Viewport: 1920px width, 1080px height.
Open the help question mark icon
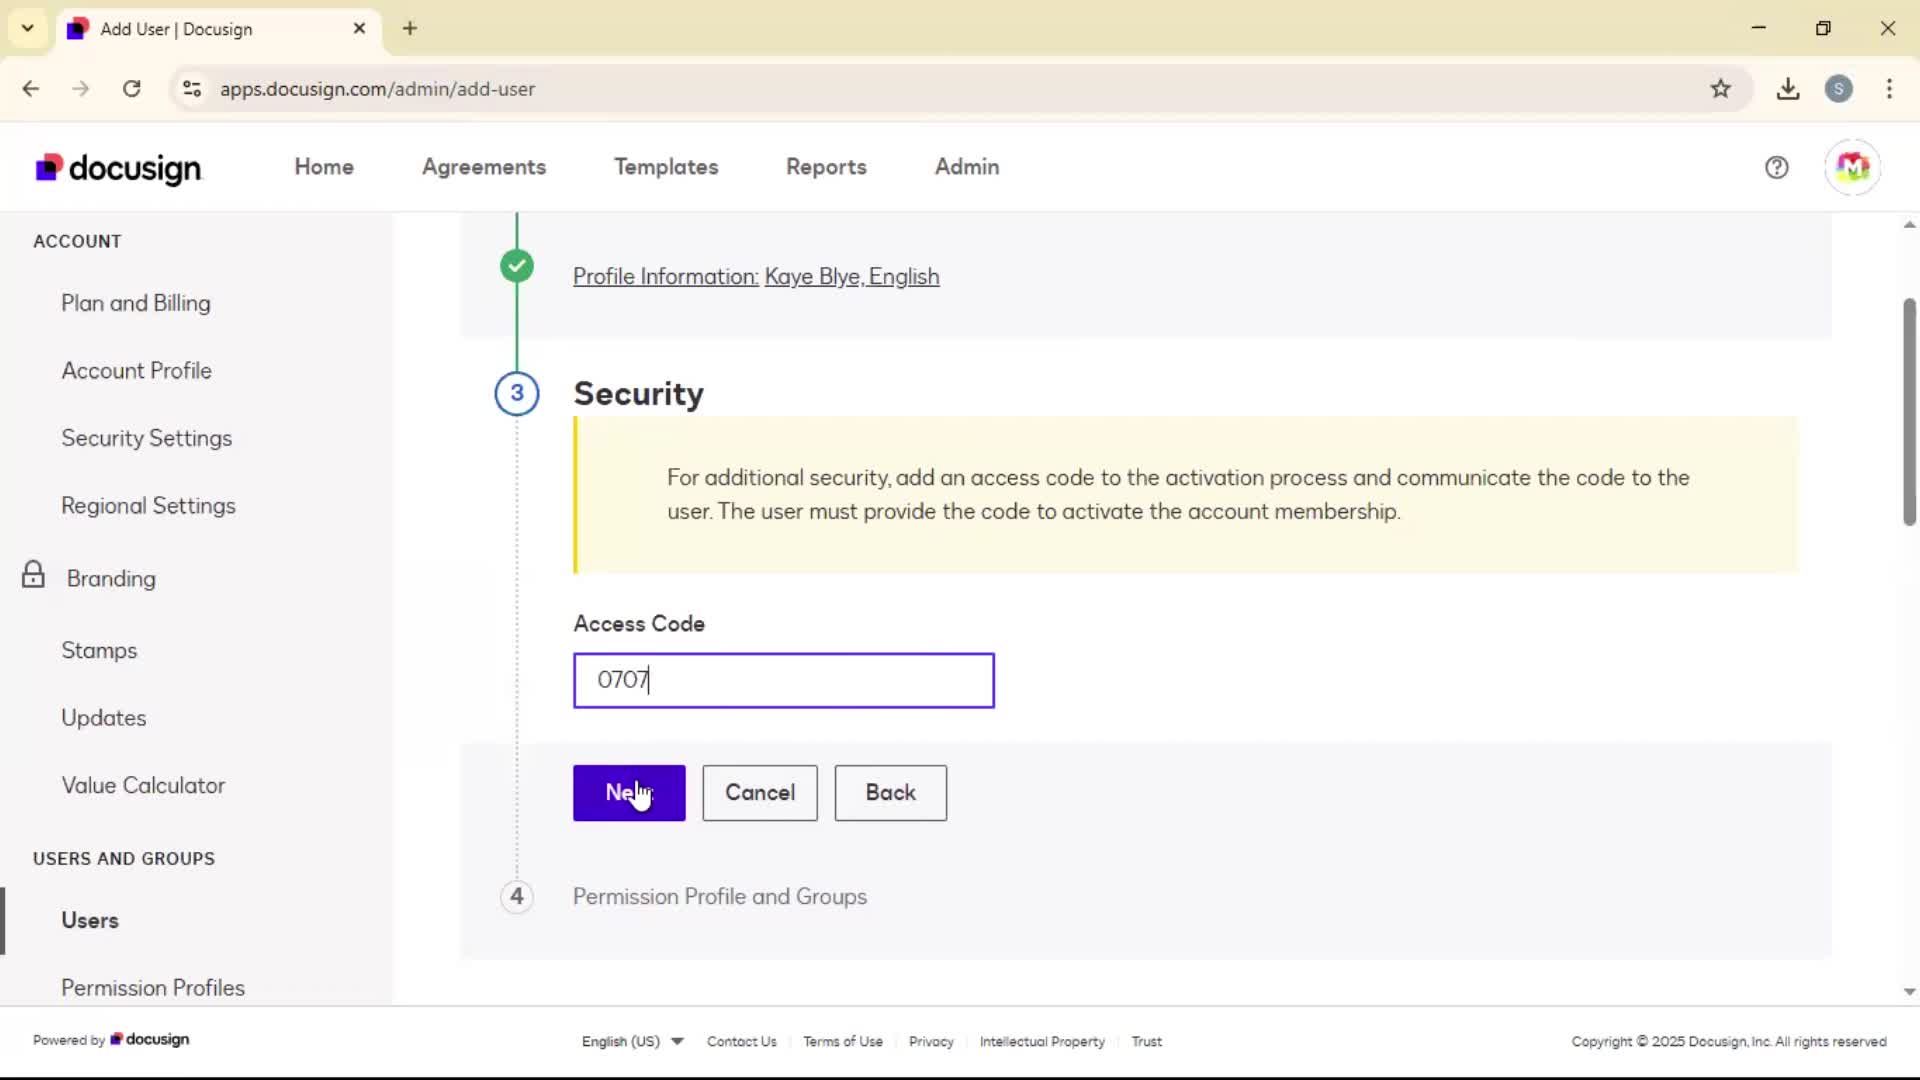click(1776, 168)
